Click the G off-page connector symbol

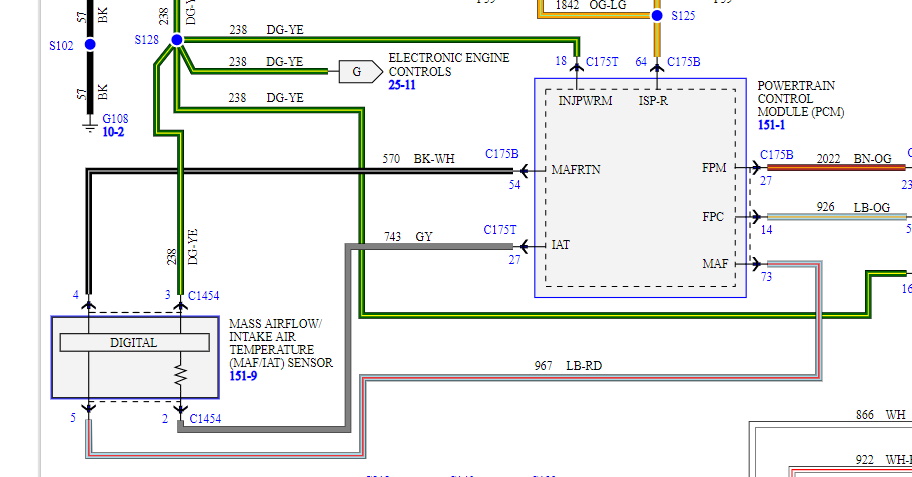357,72
